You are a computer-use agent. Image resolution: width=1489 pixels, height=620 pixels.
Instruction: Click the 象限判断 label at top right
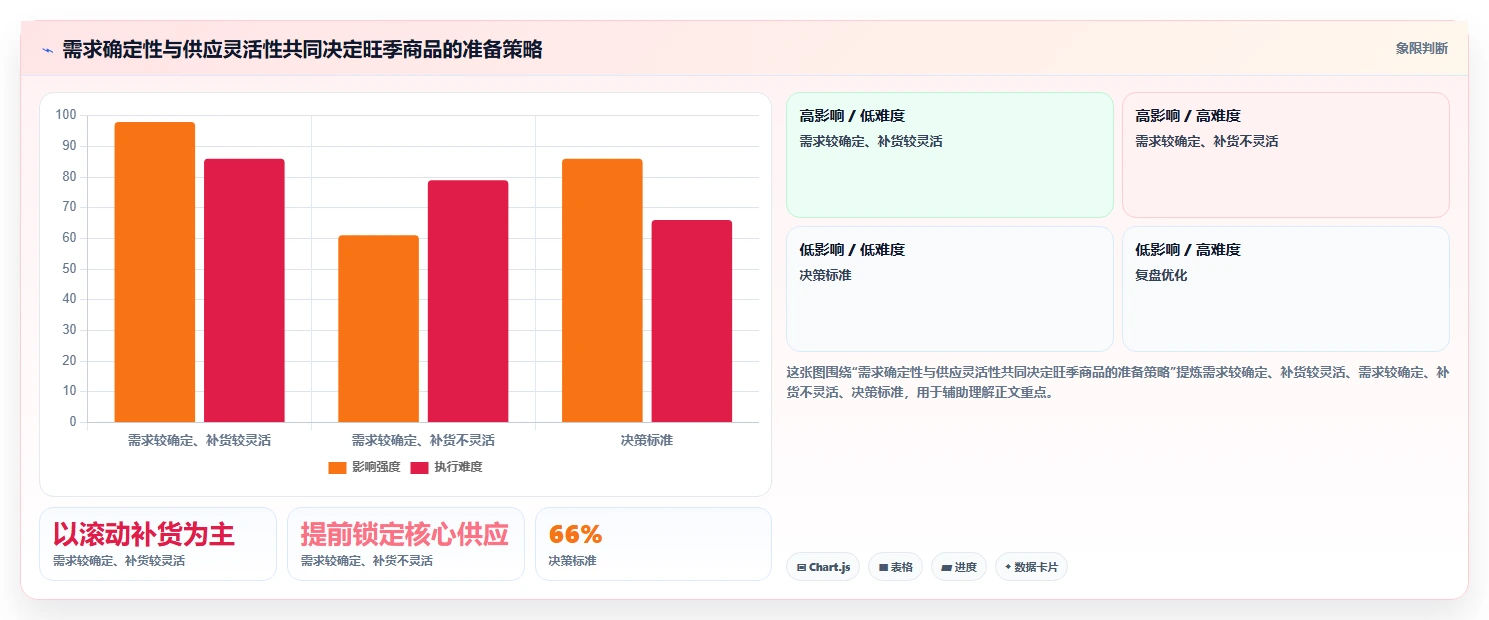(1421, 48)
